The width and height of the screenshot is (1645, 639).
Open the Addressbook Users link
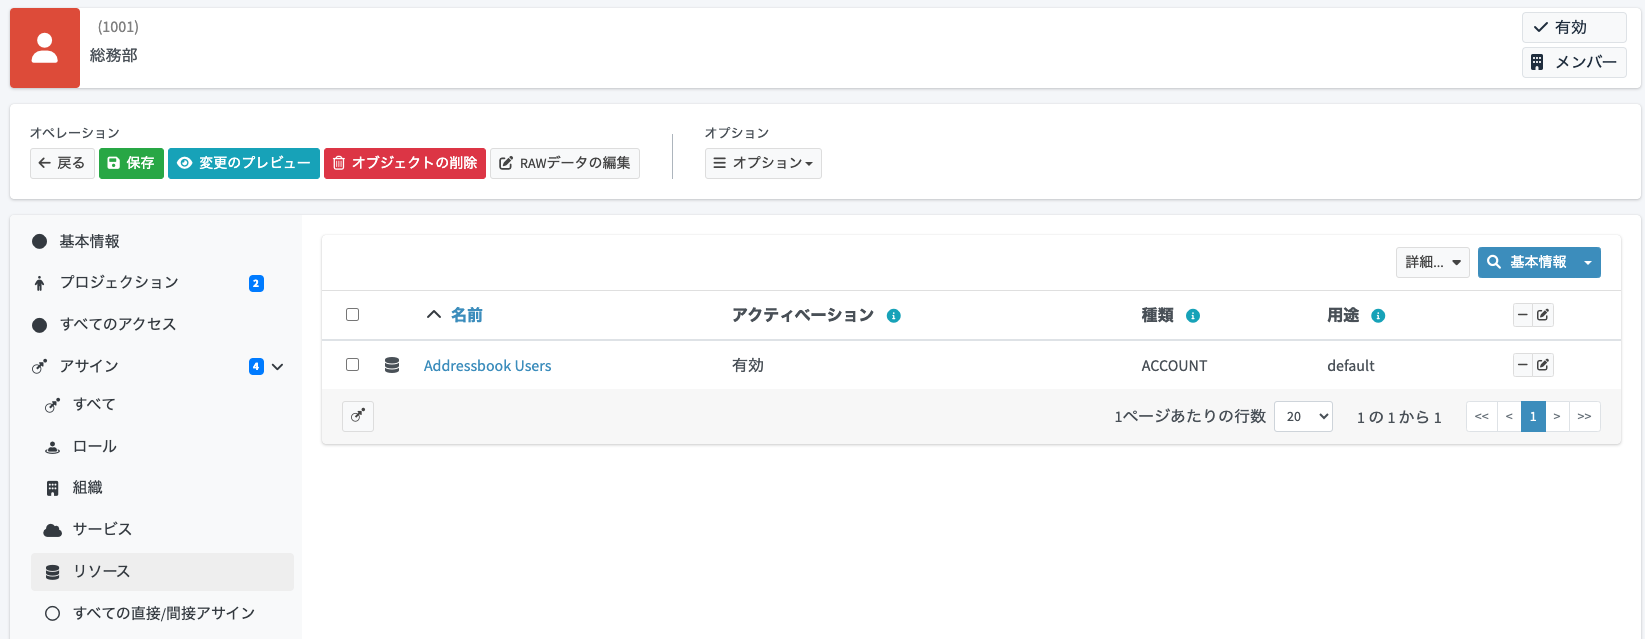tap(487, 366)
